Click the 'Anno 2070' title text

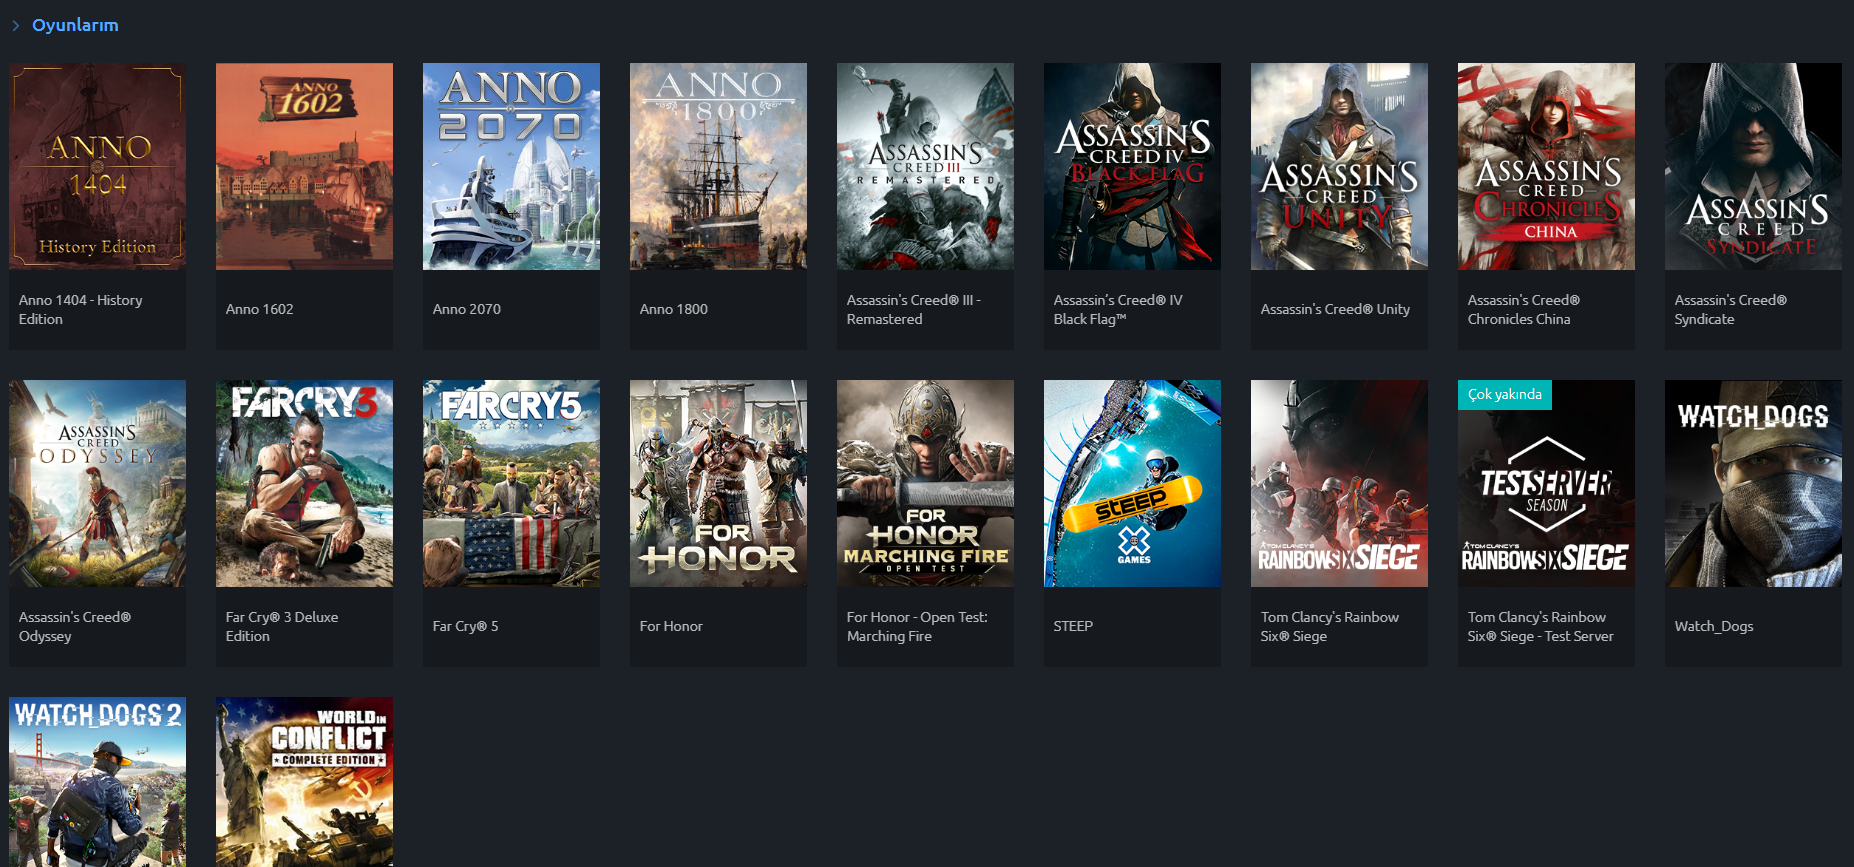click(466, 310)
